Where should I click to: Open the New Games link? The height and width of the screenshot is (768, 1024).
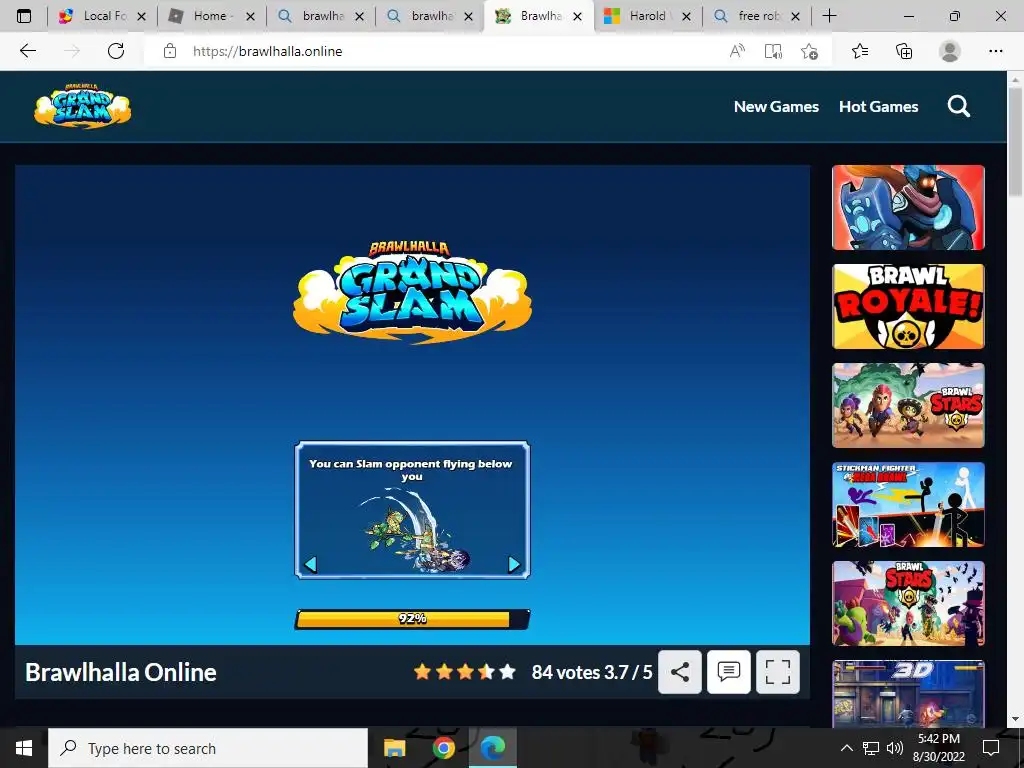pos(776,106)
